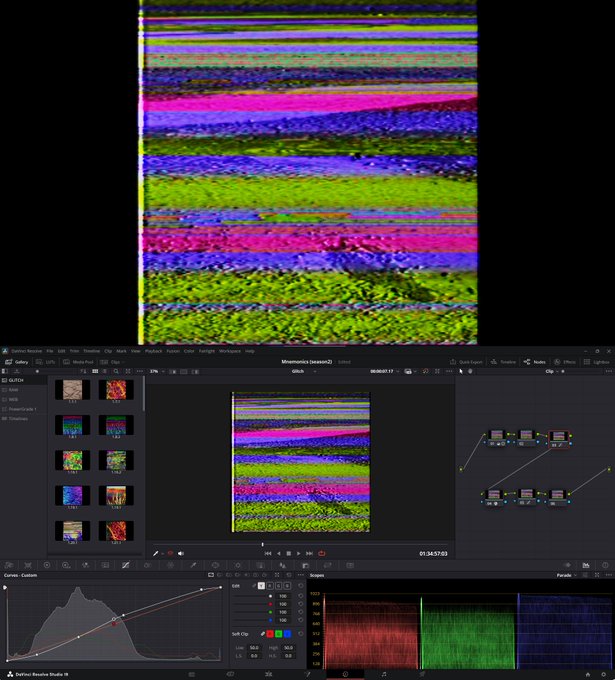
Task: Open the Curves palette icon
Action: click(x=125, y=565)
